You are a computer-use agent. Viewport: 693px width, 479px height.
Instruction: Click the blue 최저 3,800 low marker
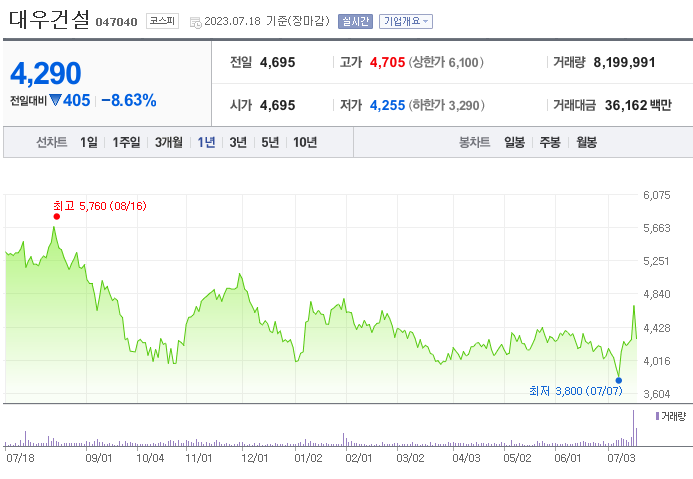click(x=619, y=380)
